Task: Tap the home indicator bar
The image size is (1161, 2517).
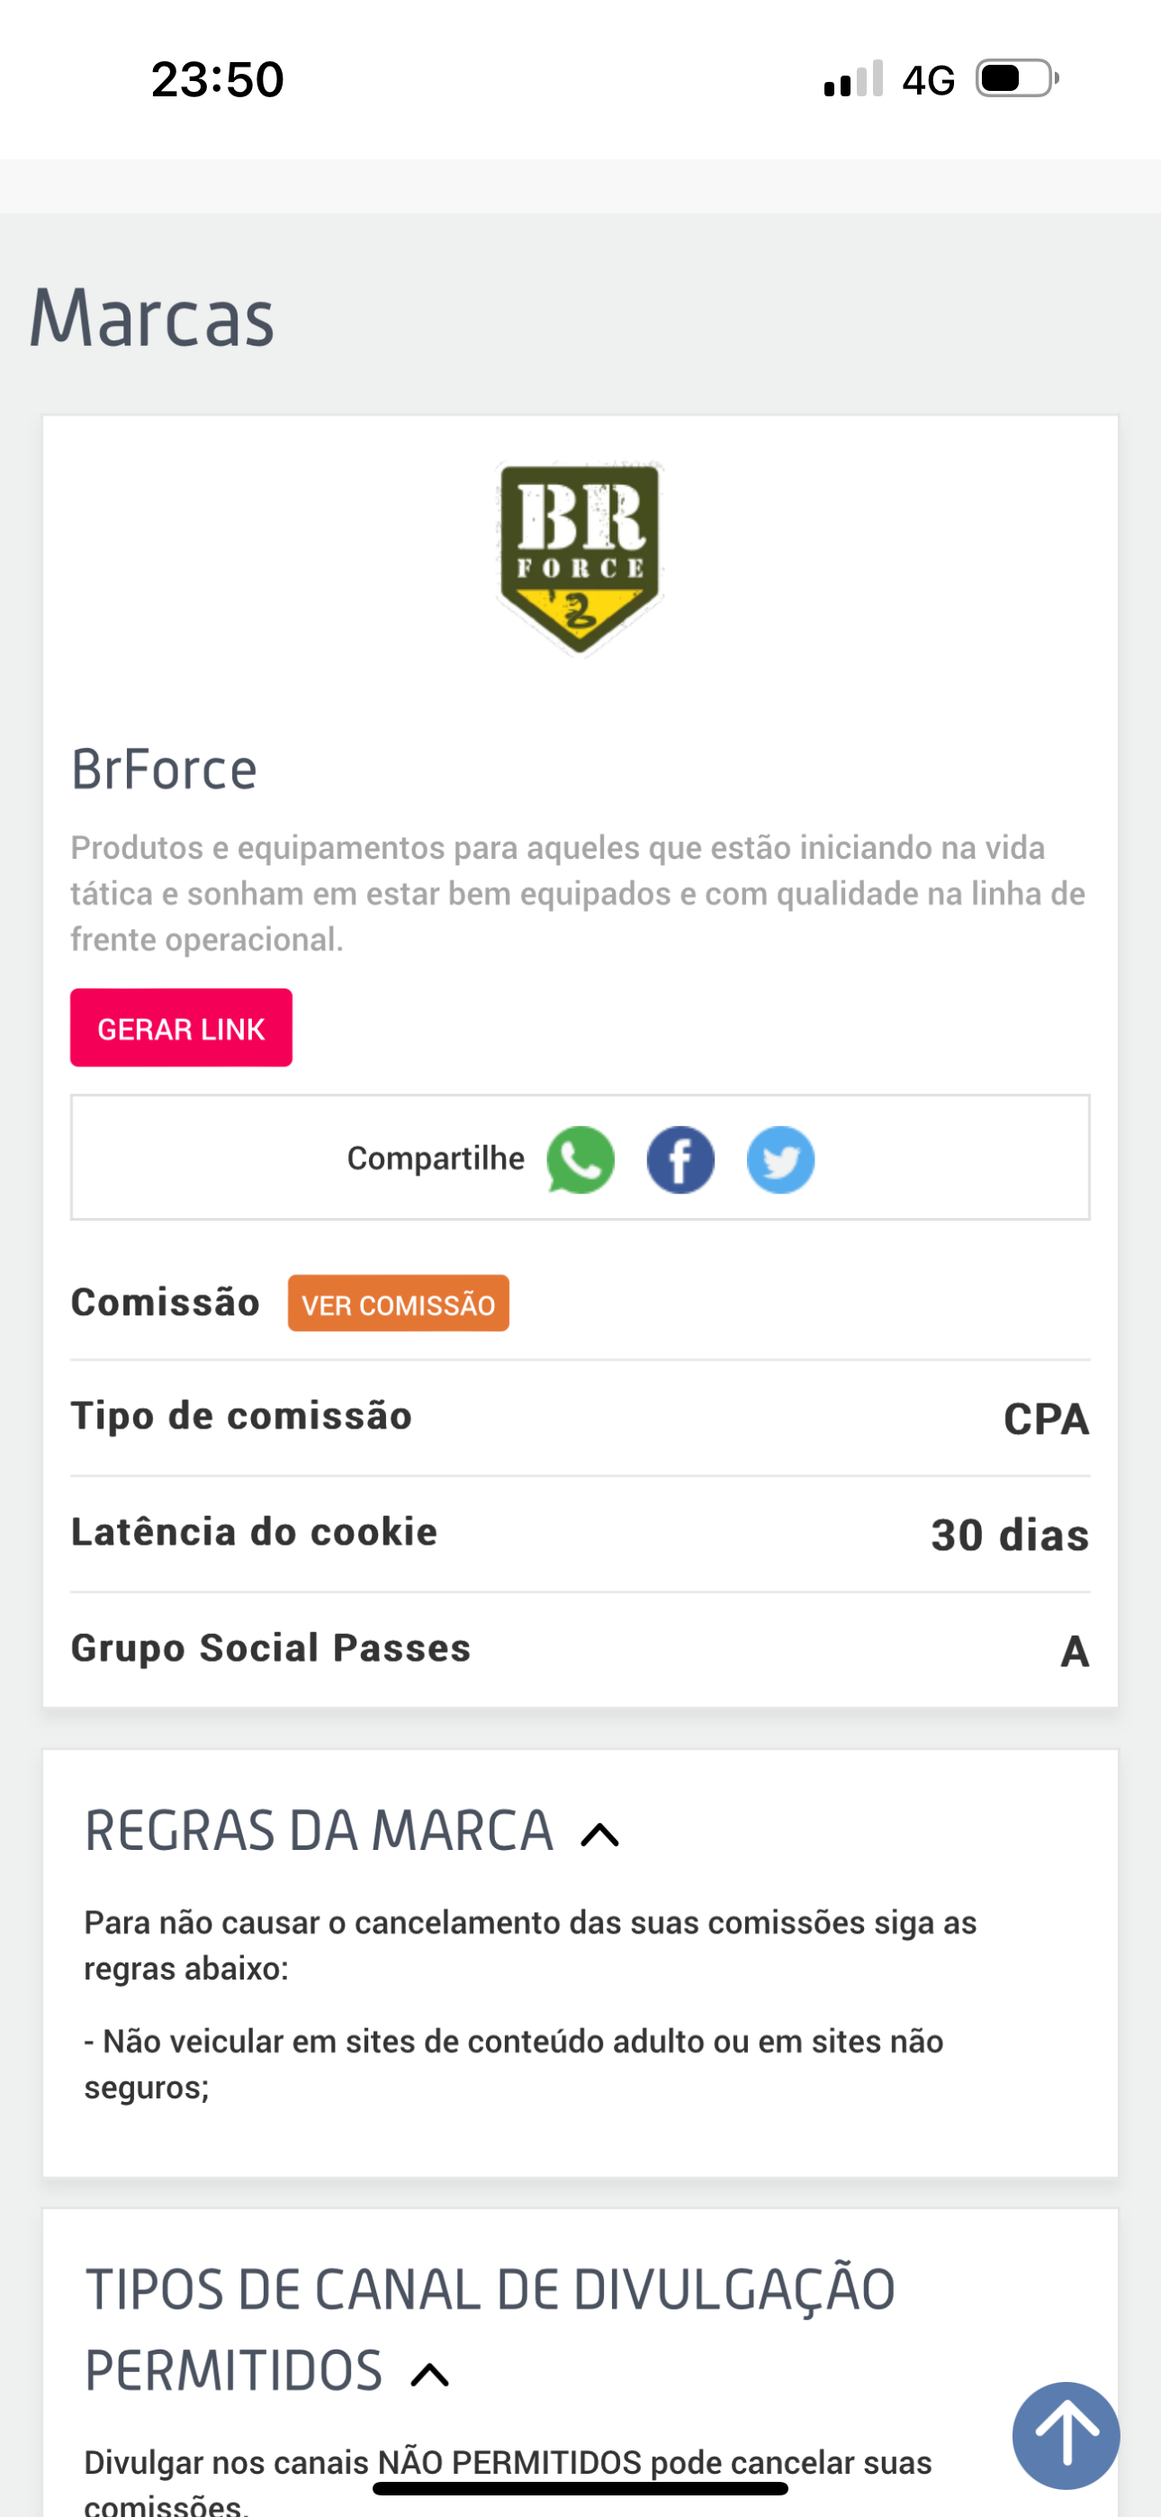Action: 580,2489
